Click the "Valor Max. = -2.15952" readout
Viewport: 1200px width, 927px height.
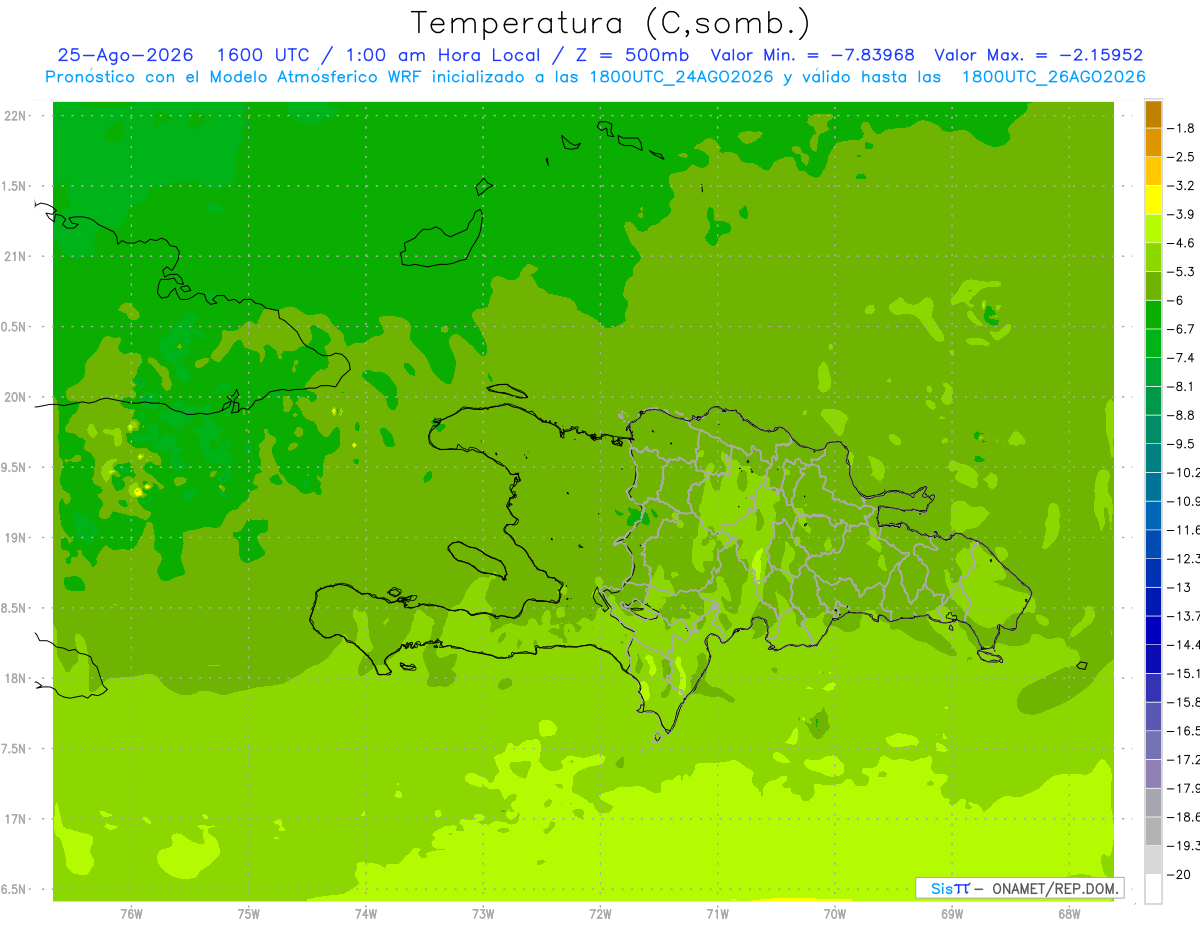(1038, 55)
